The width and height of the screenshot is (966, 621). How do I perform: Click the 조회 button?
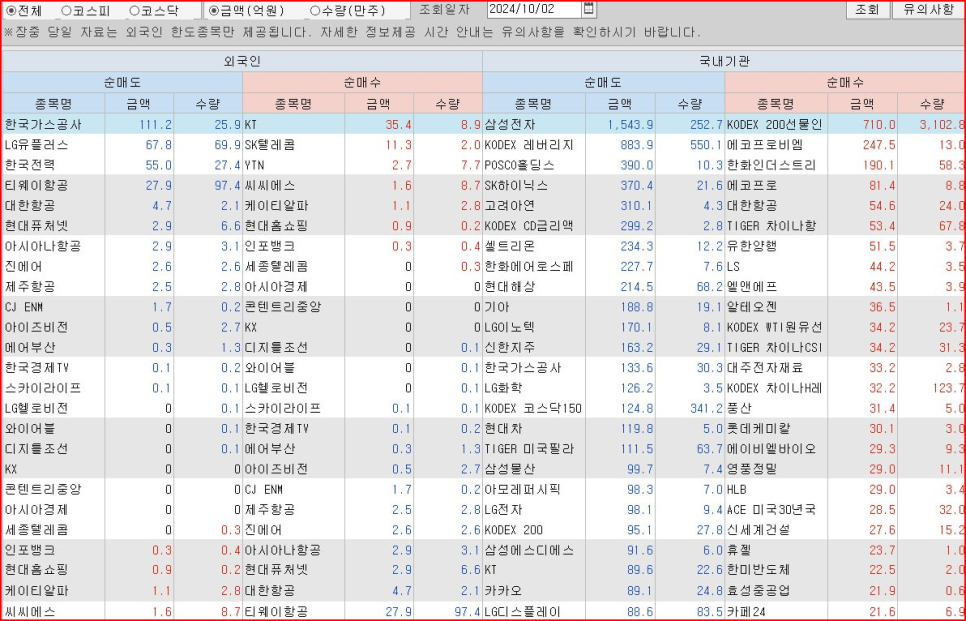click(867, 9)
